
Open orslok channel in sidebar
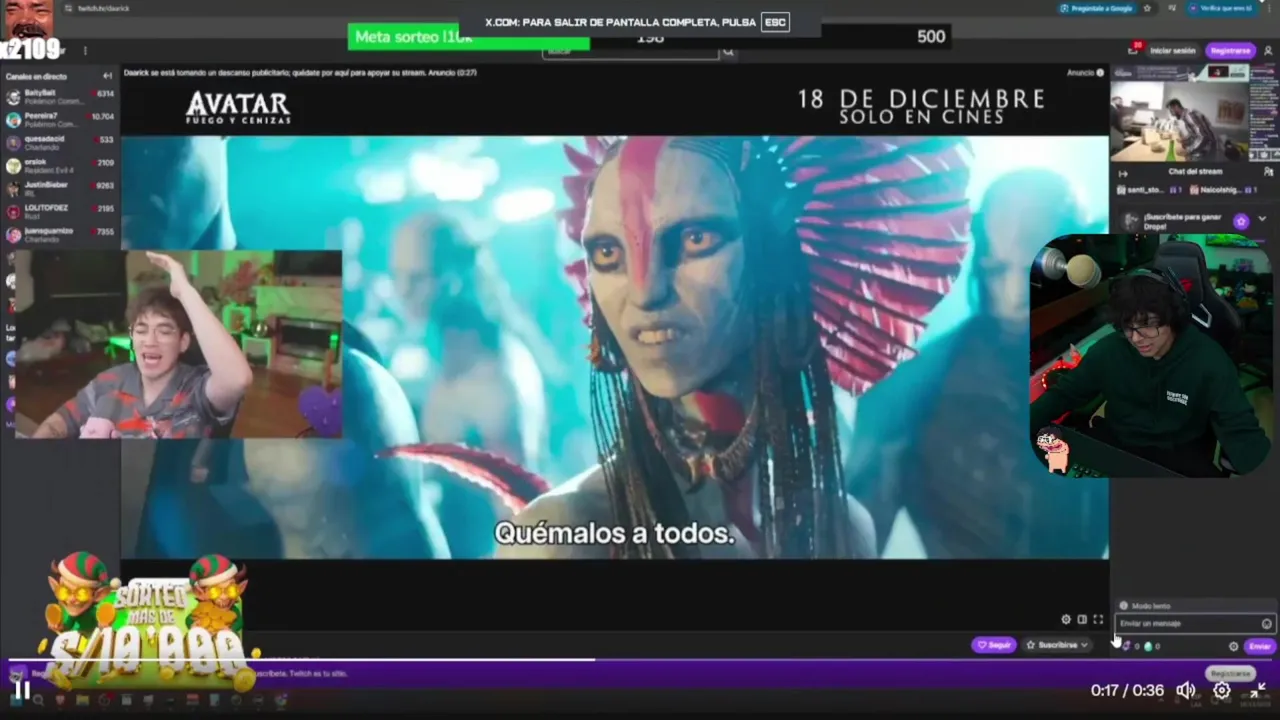60,166
